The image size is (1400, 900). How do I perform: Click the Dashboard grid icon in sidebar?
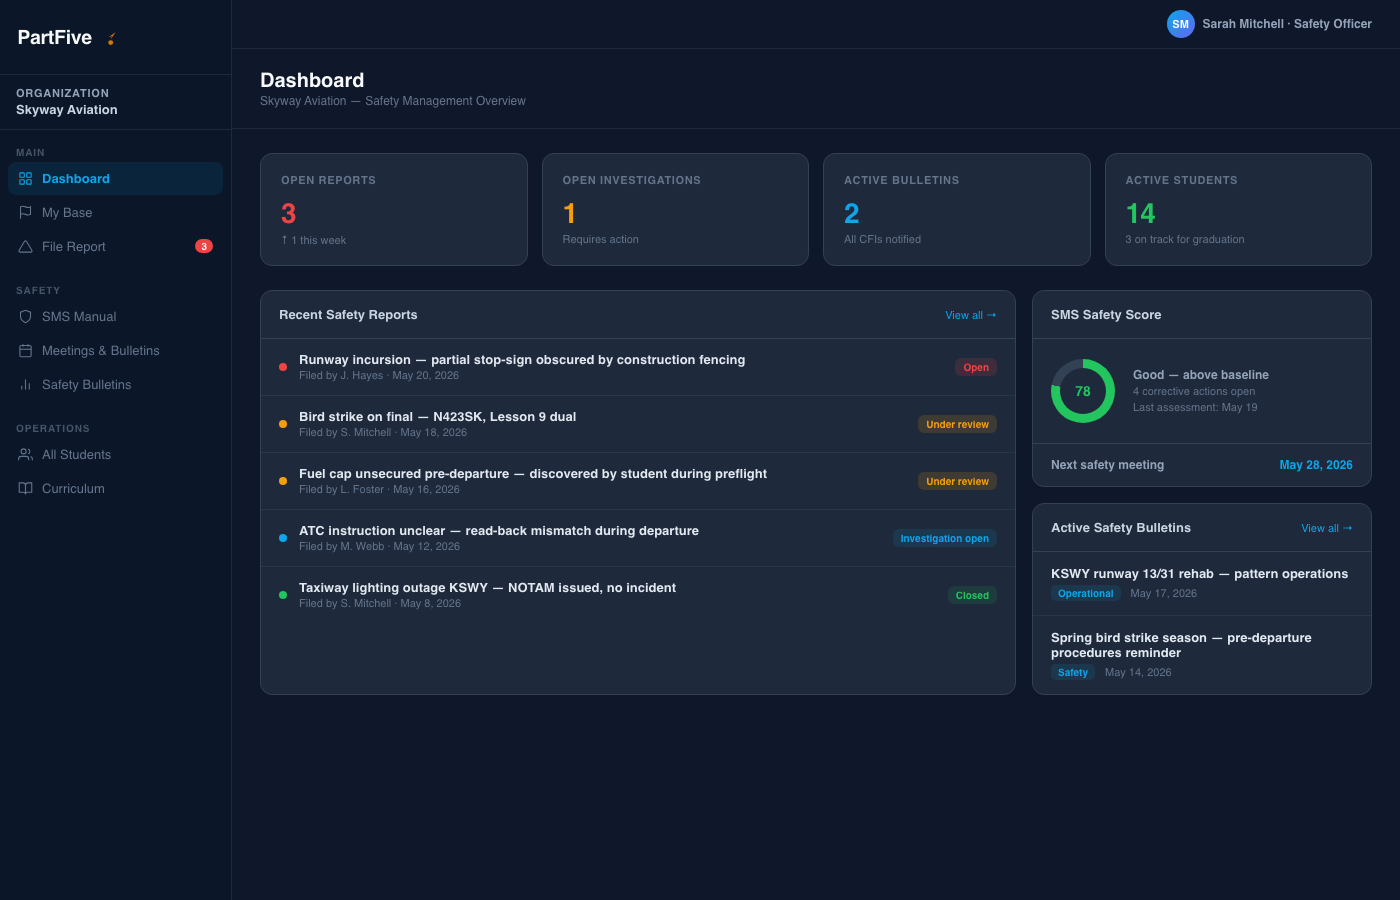(26, 179)
